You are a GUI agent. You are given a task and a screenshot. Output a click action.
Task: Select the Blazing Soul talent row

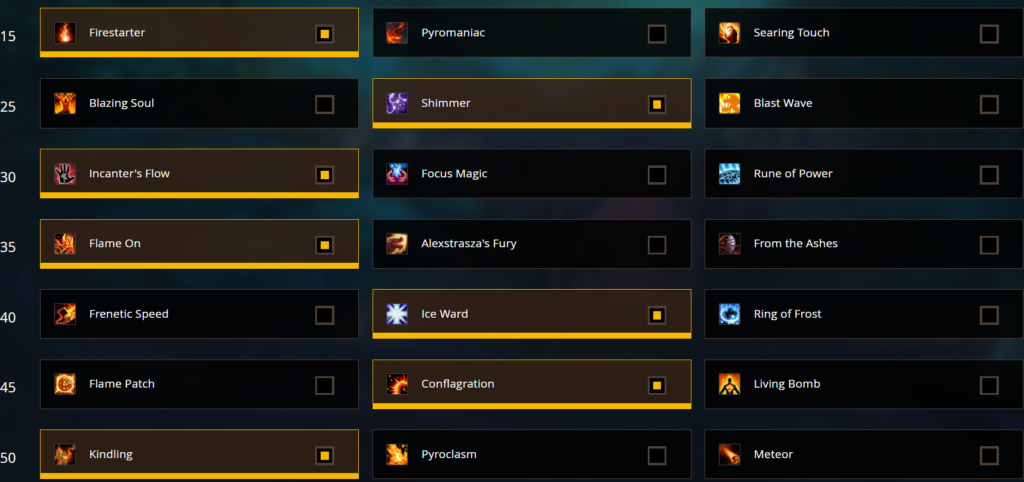click(199, 103)
